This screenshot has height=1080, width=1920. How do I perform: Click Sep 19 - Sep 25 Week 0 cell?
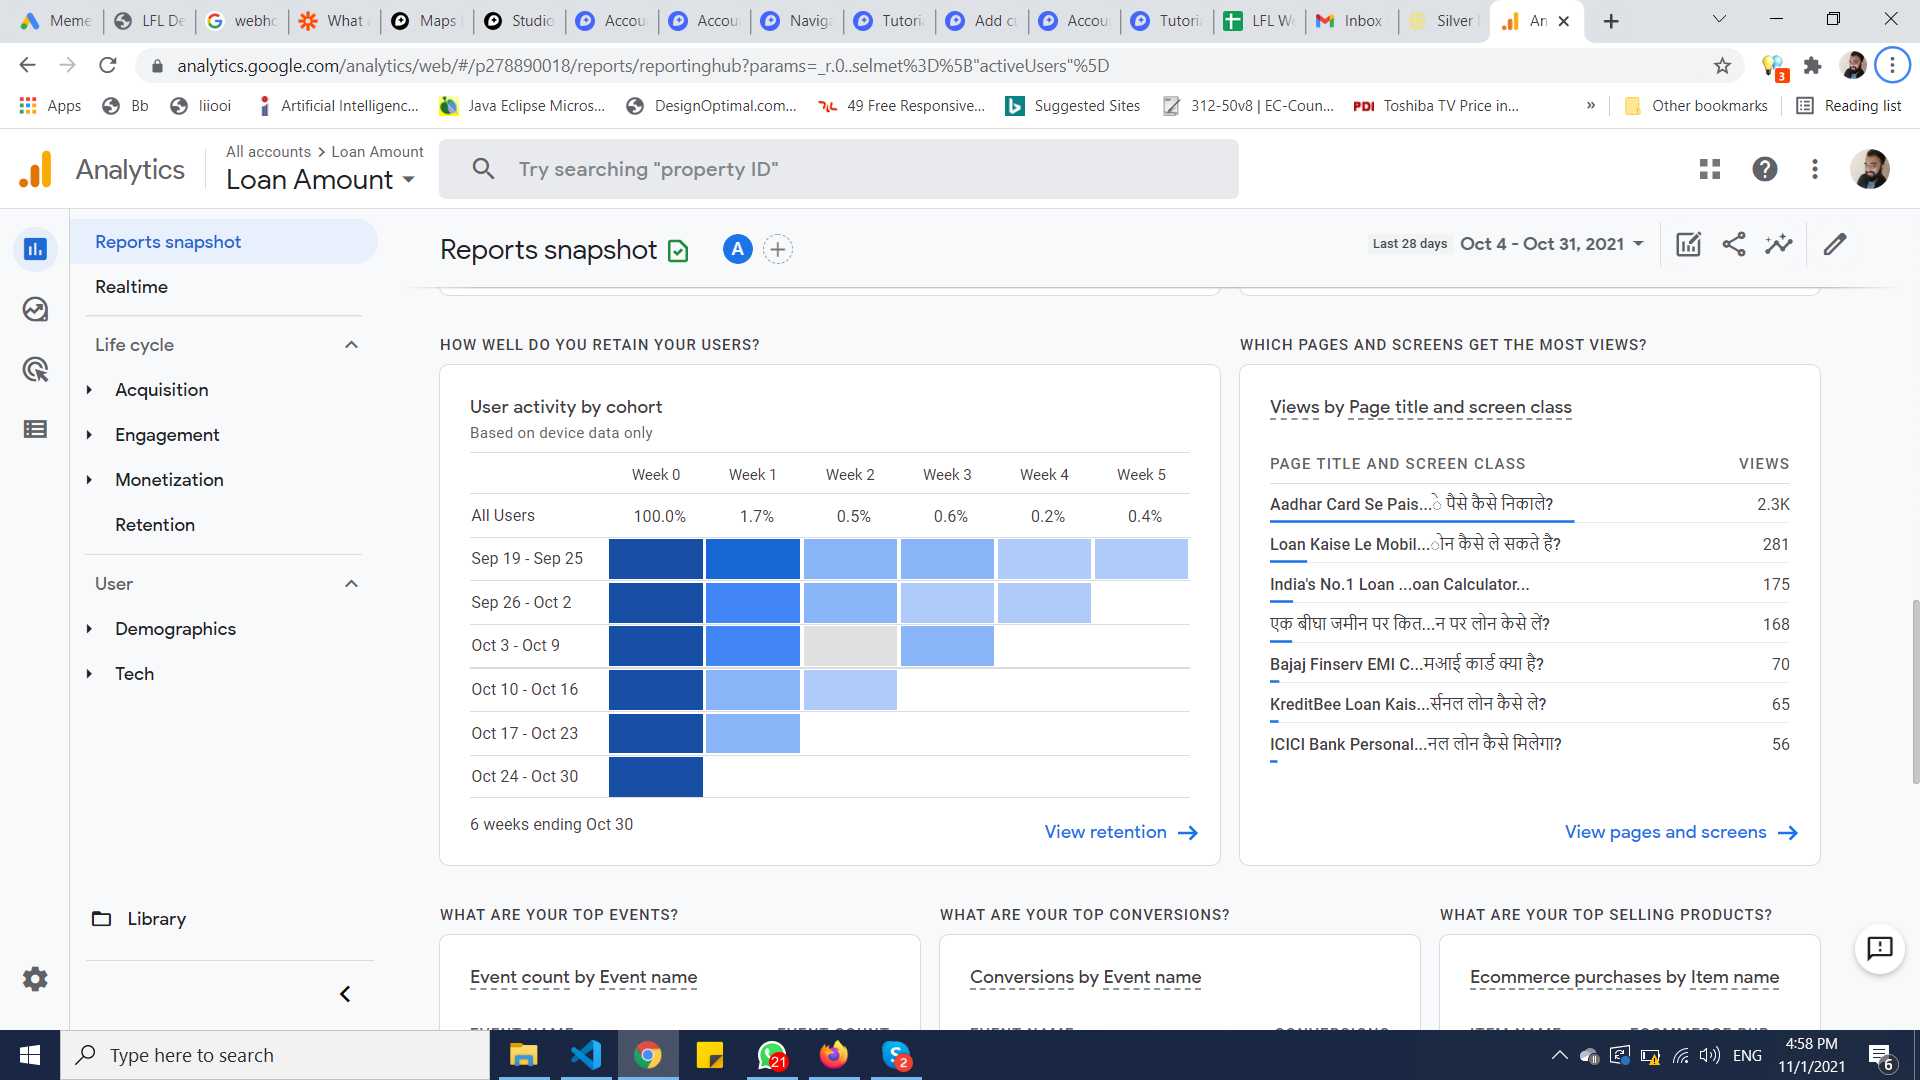coord(655,559)
